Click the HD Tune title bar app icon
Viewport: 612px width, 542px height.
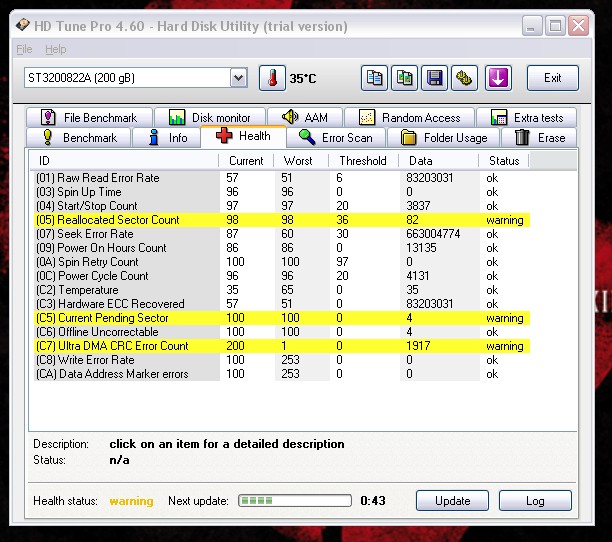[23, 25]
